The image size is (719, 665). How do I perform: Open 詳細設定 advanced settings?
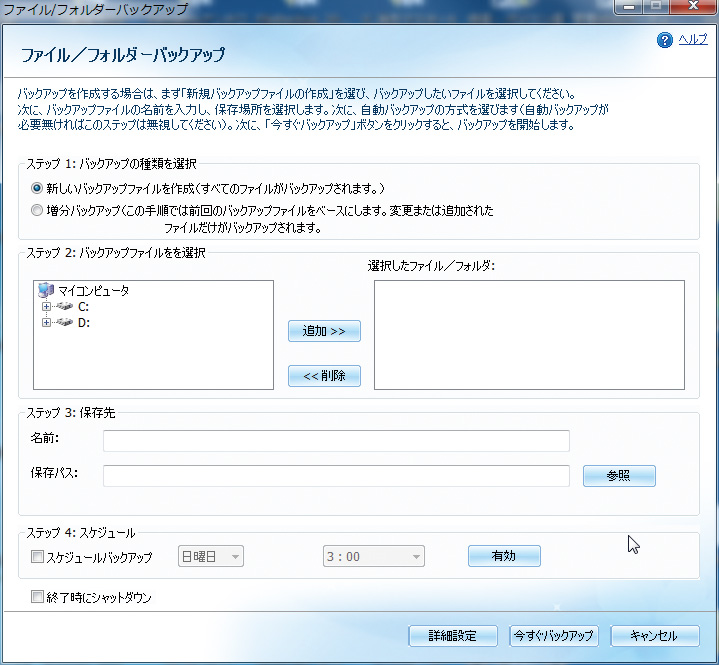(453, 636)
